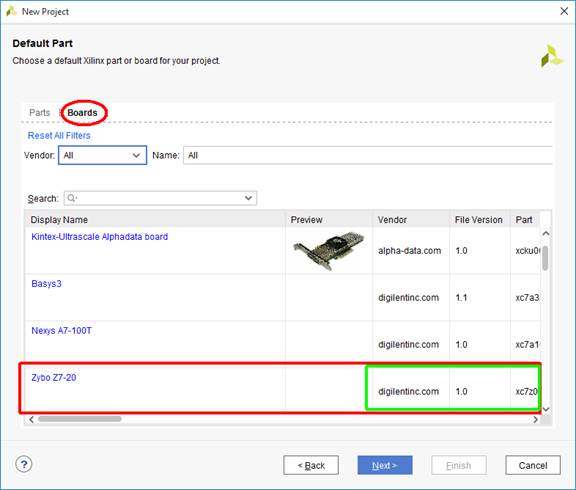The height and width of the screenshot is (490, 576).
Task: Click the Vivado logo in header
Action: (552, 56)
